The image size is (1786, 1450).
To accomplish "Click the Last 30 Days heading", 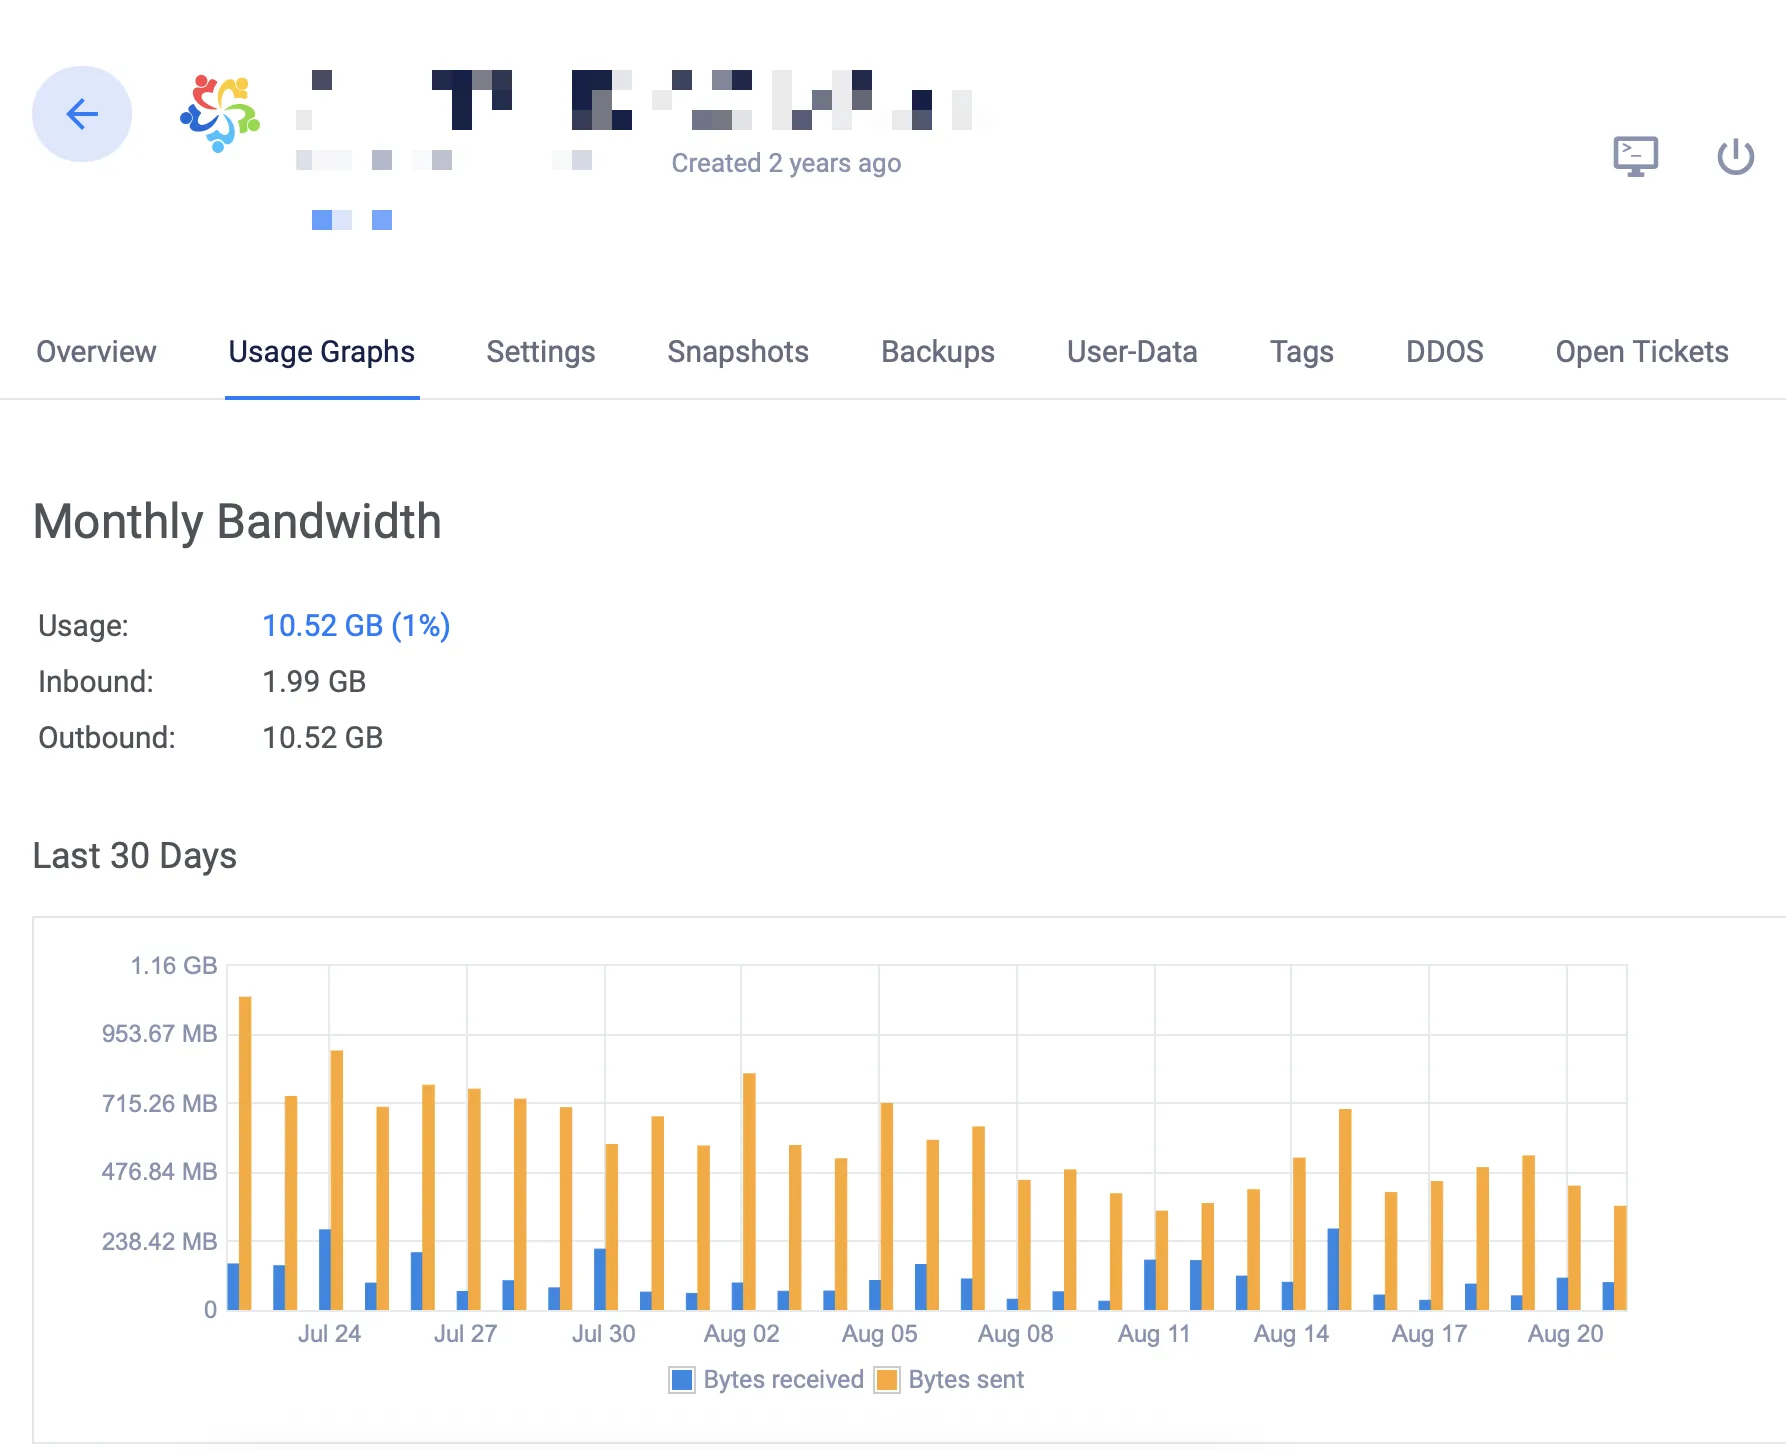I will [135, 856].
